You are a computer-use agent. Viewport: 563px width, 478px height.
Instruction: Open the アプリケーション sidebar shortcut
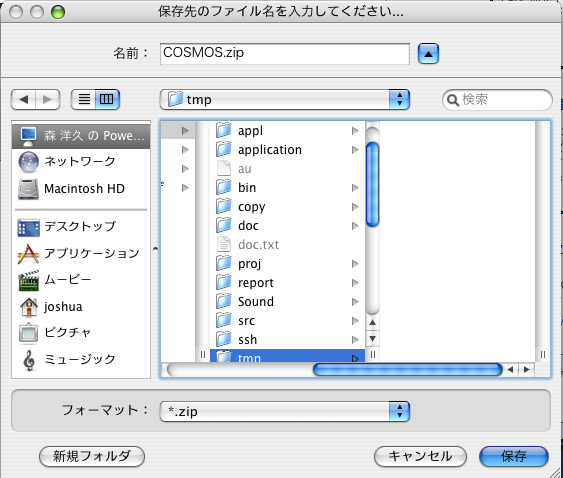(81, 254)
